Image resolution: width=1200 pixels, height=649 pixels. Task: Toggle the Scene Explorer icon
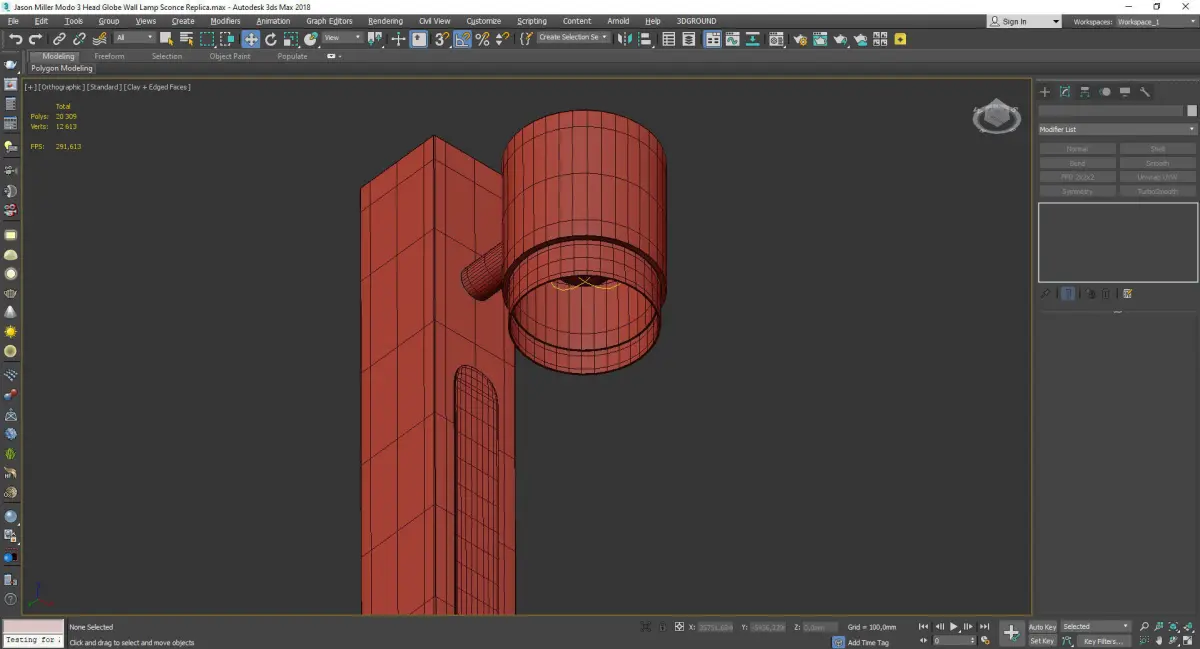coord(669,39)
